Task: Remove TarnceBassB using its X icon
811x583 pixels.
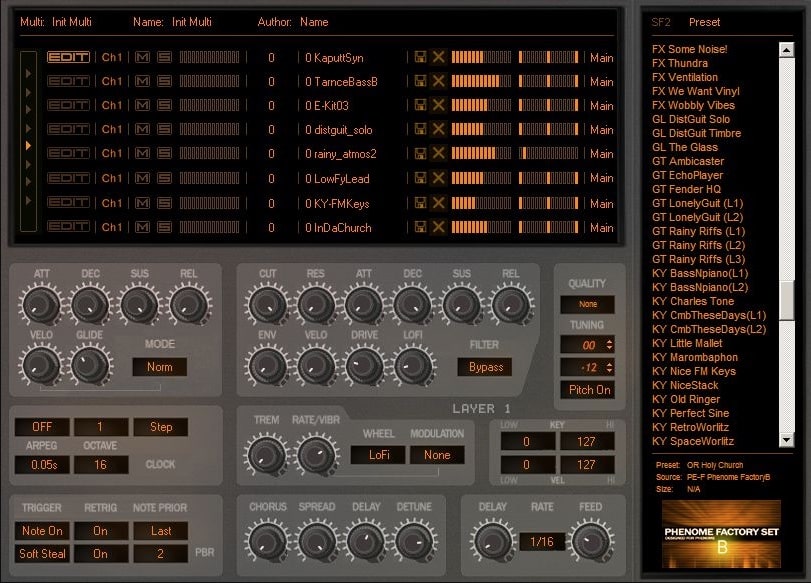Action: (437, 81)
